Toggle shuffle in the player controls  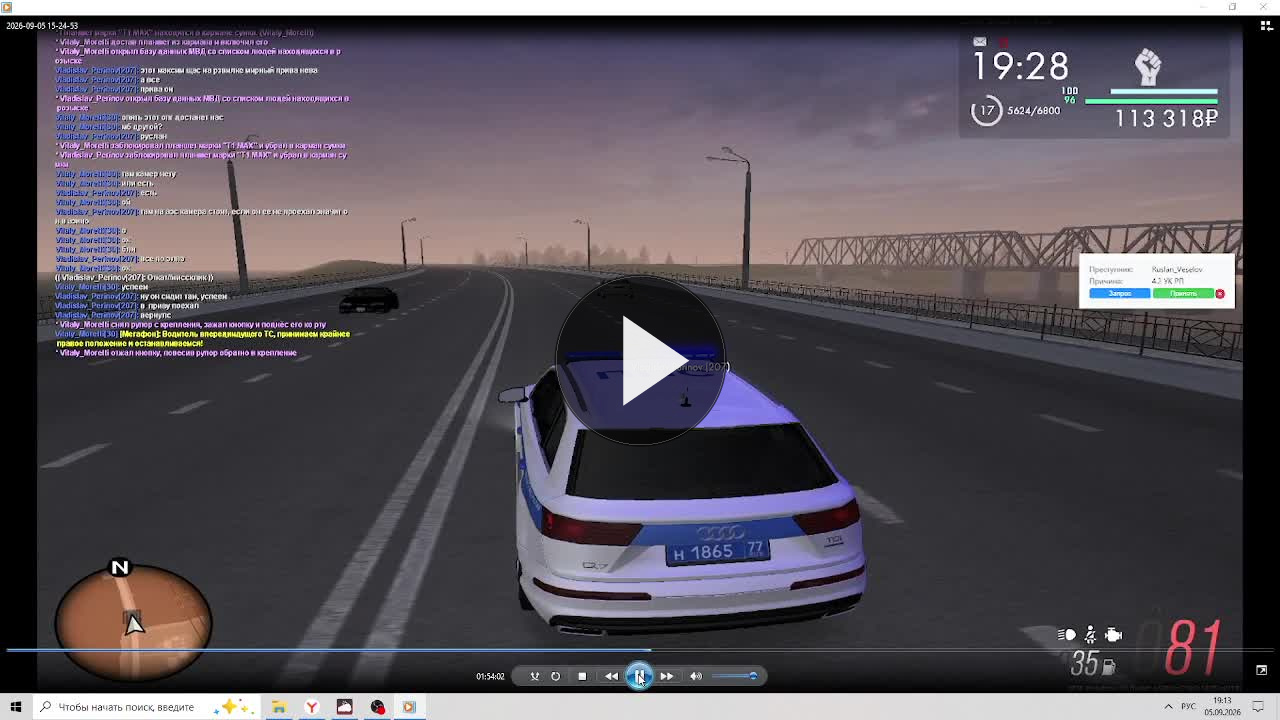[534, 676]
